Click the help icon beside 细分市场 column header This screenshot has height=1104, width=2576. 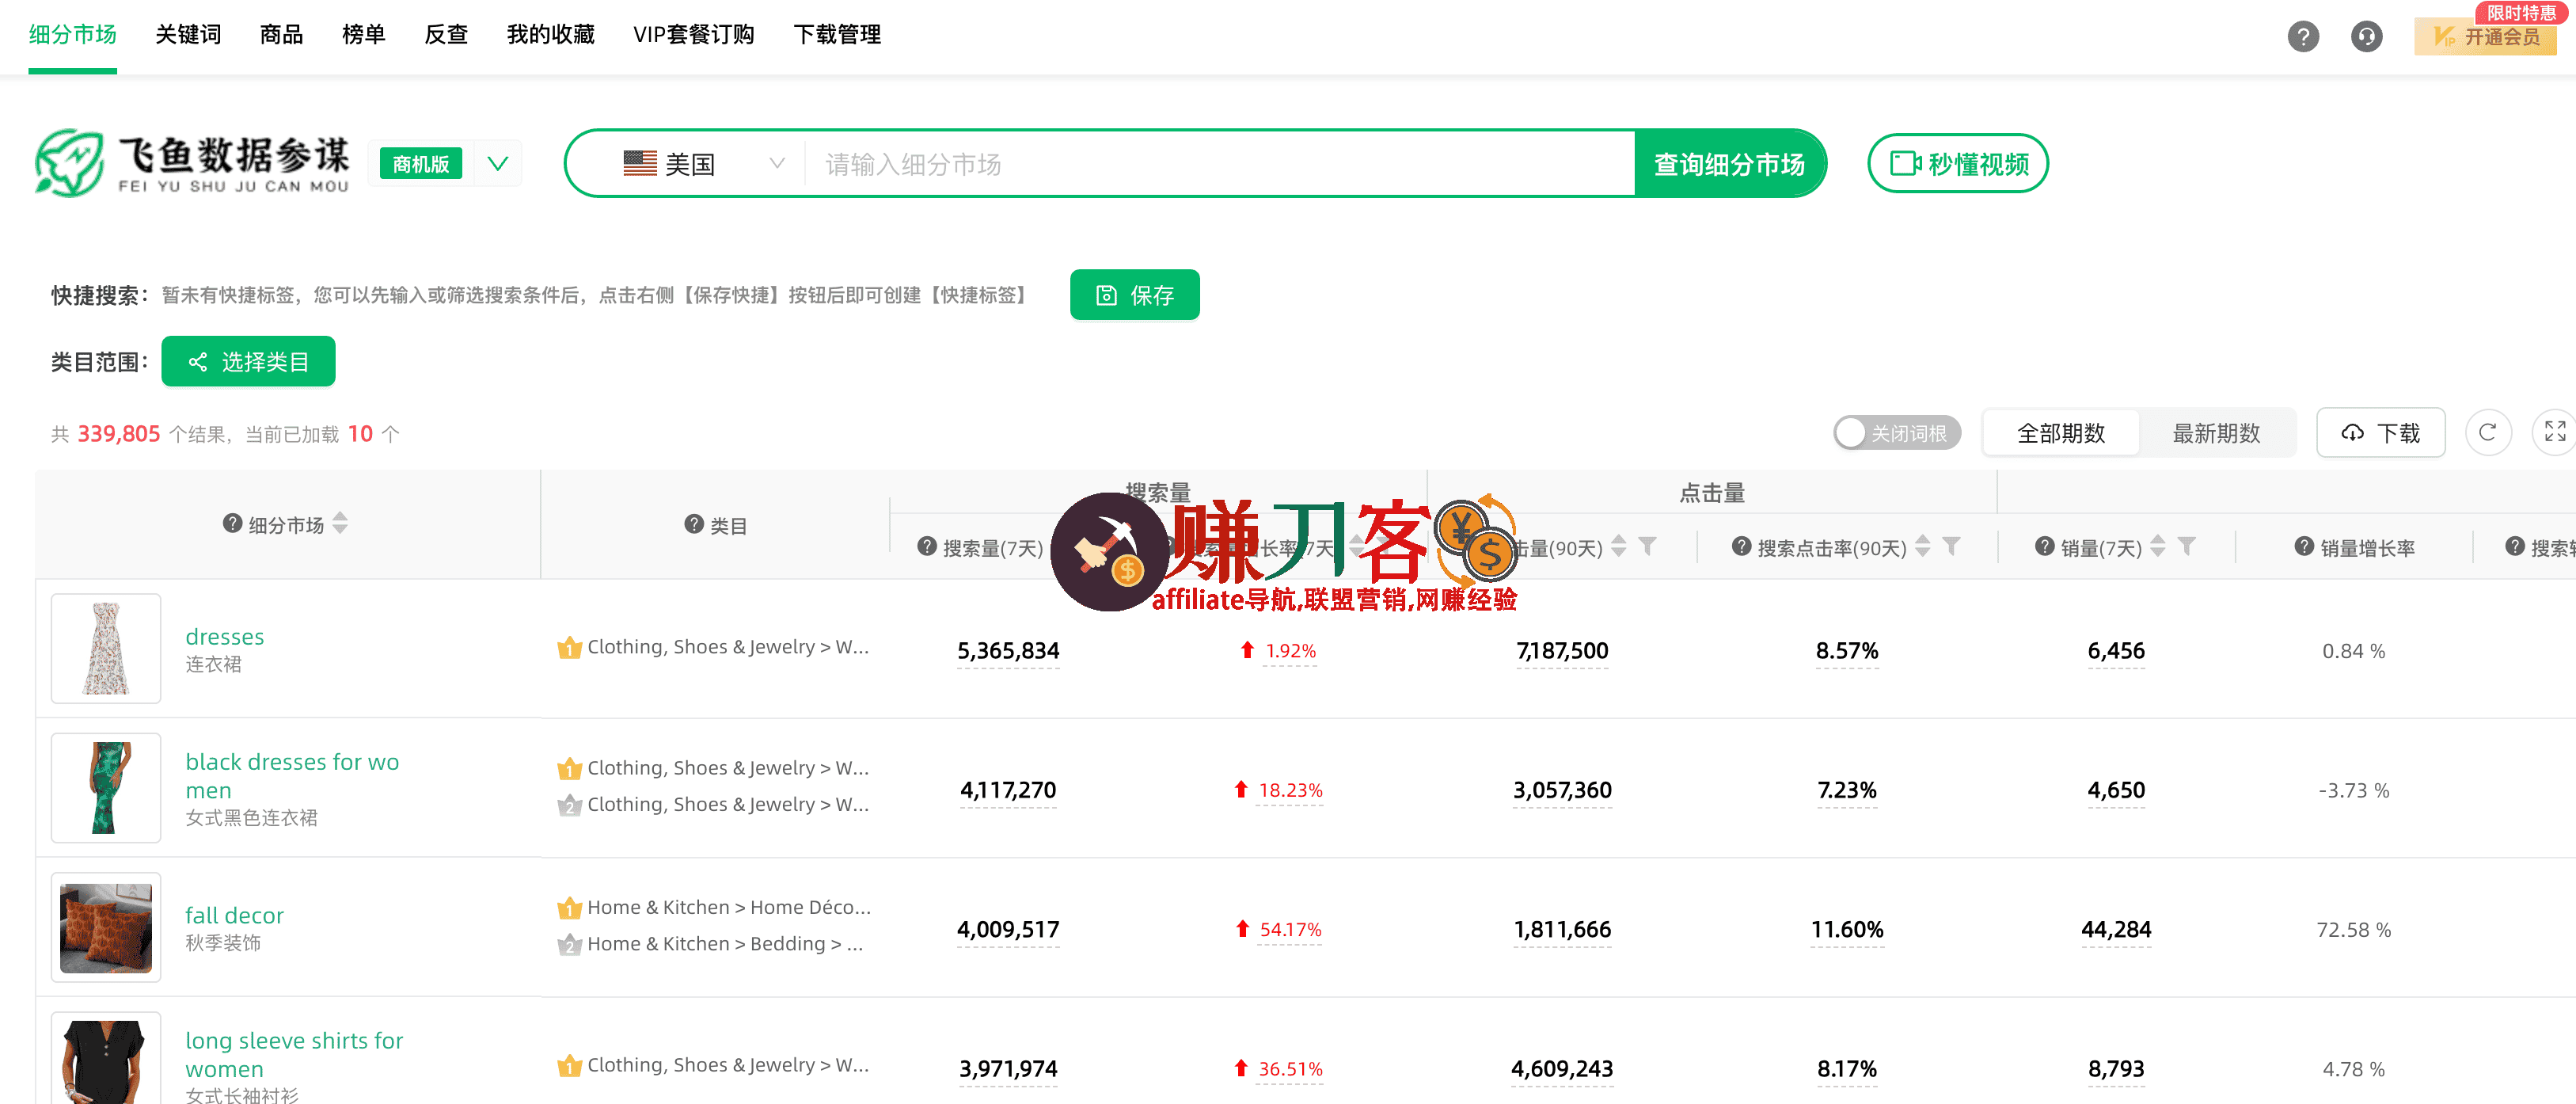(x=231, y=524)
